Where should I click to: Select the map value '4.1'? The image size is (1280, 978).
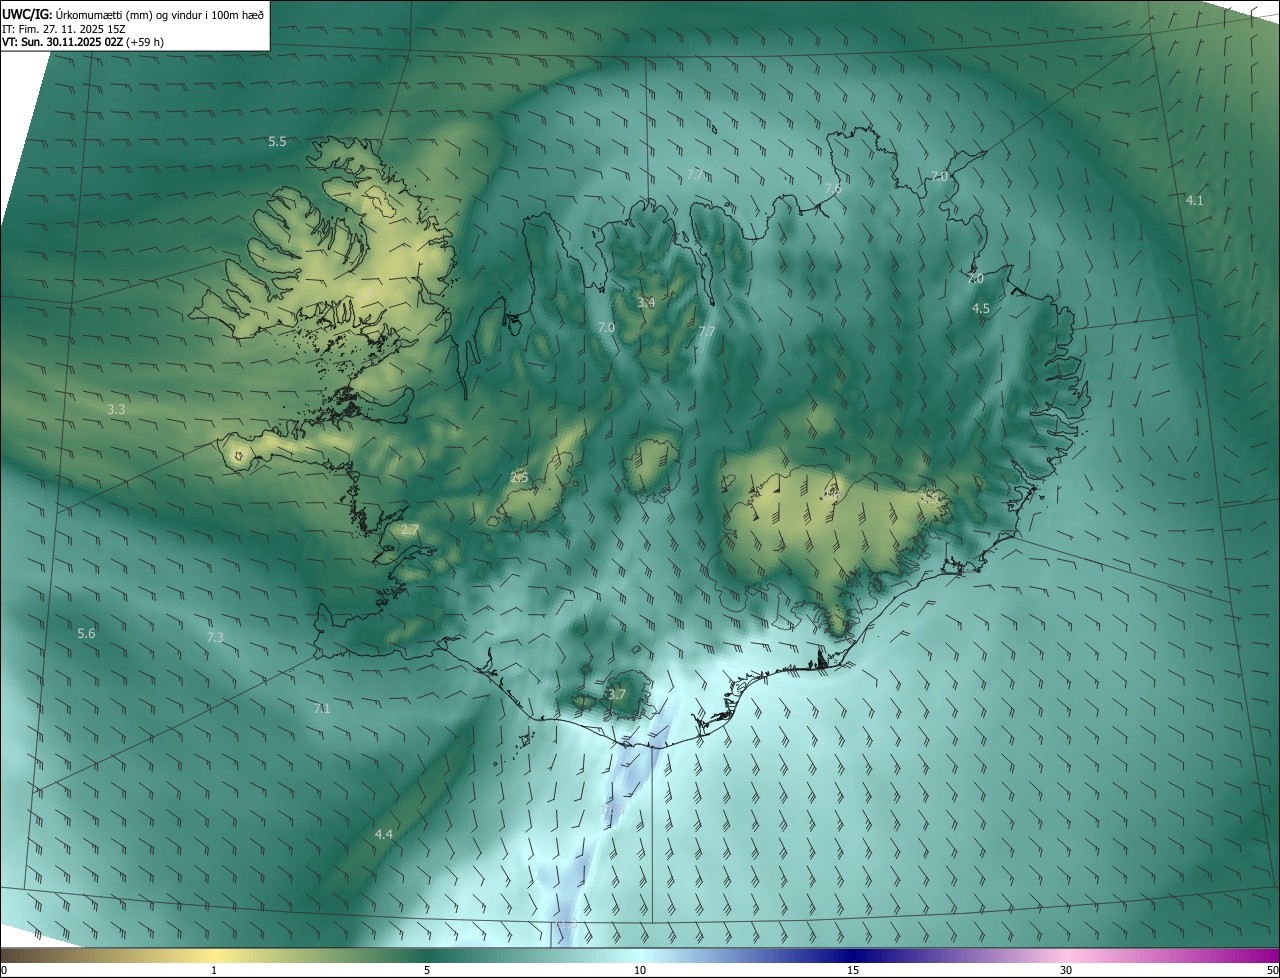(x=1194, y=200)
